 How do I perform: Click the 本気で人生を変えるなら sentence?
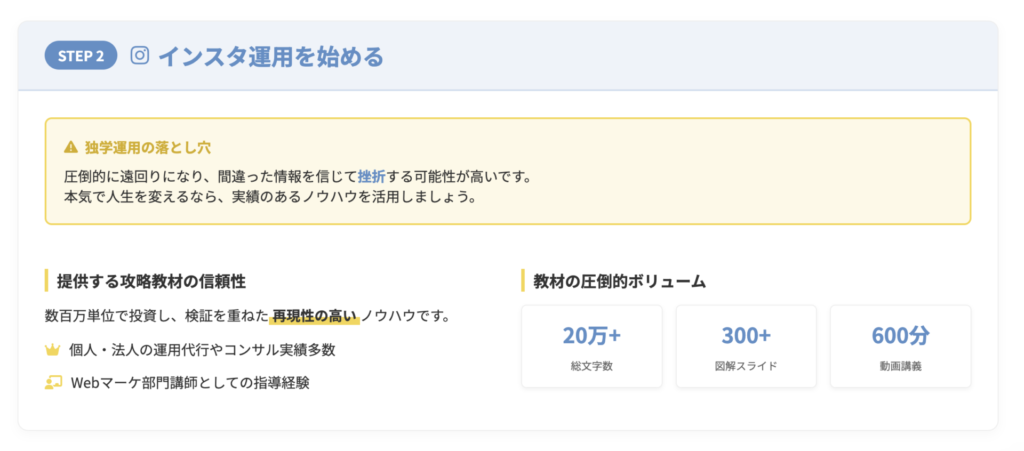[x=270, y=196]
